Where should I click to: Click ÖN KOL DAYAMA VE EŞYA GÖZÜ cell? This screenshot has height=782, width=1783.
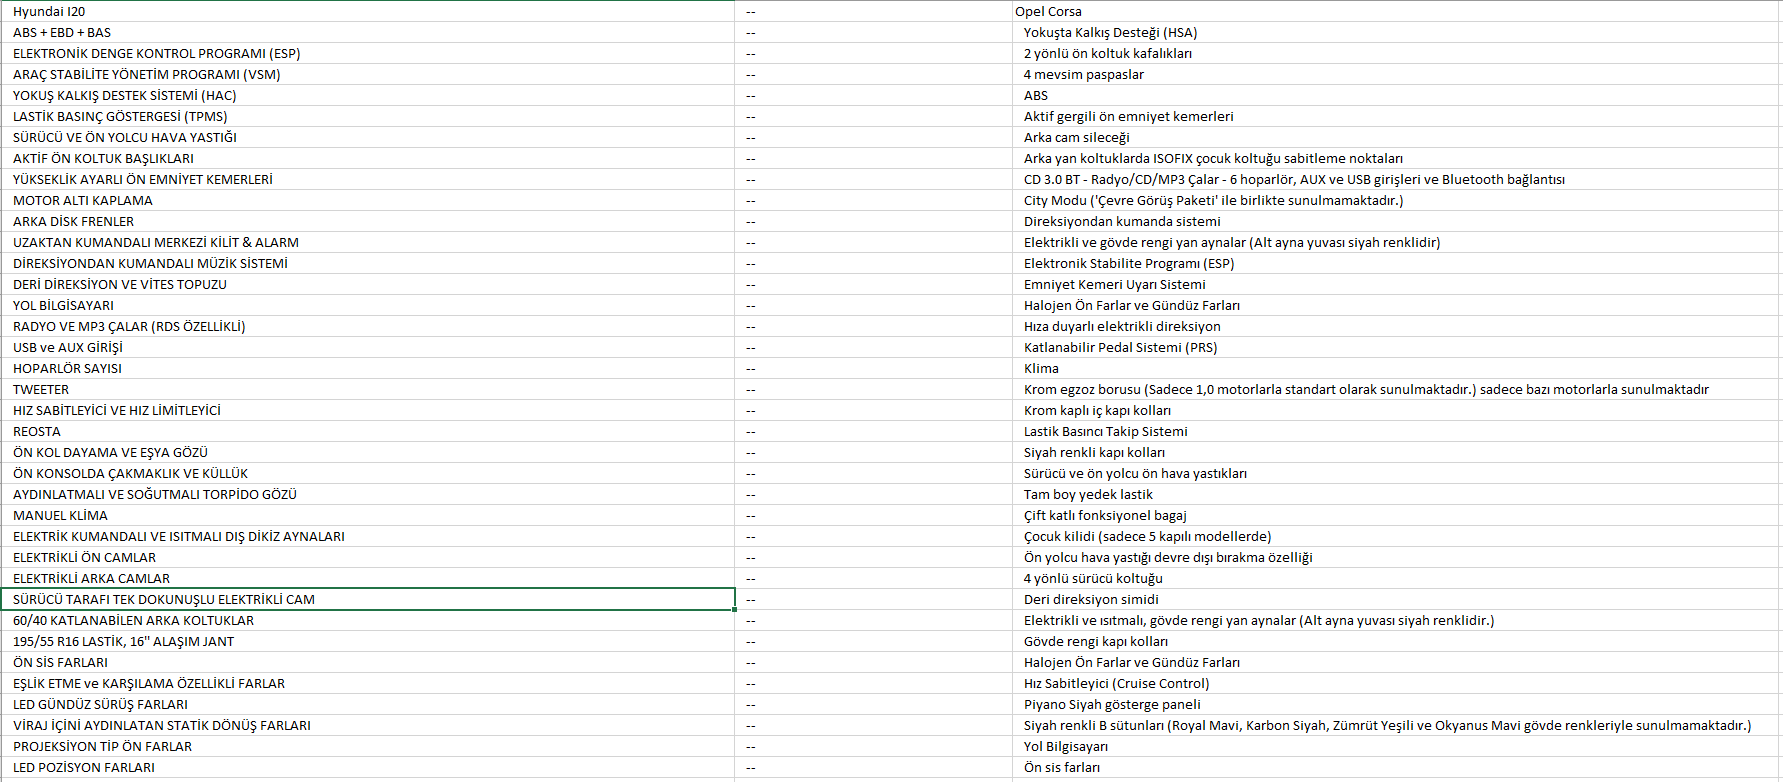pyautogui.click(x=368, y=452)
